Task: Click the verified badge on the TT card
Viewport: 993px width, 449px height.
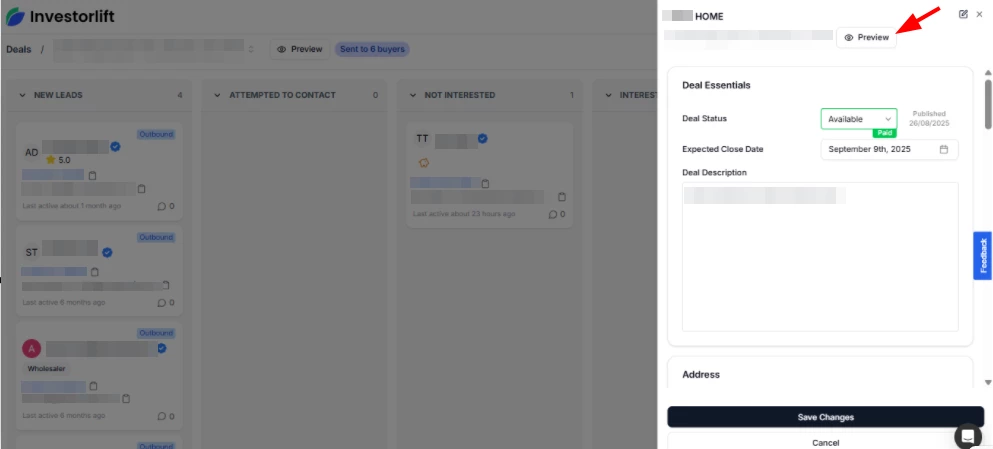Action: (x=483, y=138)
